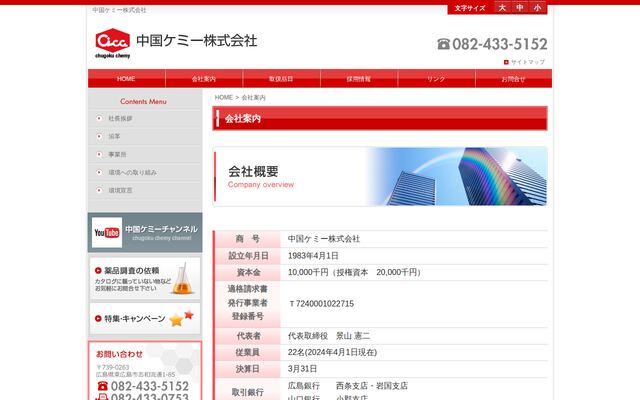Click the red arrow icon beside 薬品調査の依頼

(98, 270)
